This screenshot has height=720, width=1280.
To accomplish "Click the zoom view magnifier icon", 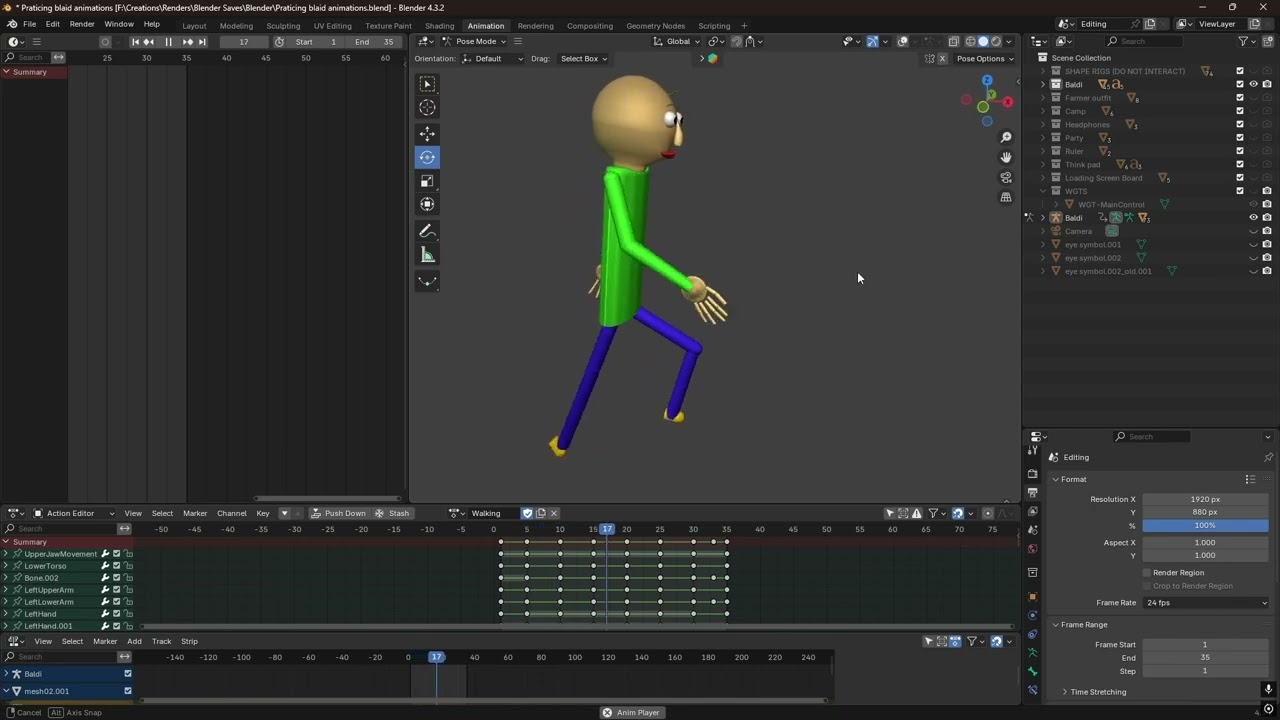I will [1006, 137].
